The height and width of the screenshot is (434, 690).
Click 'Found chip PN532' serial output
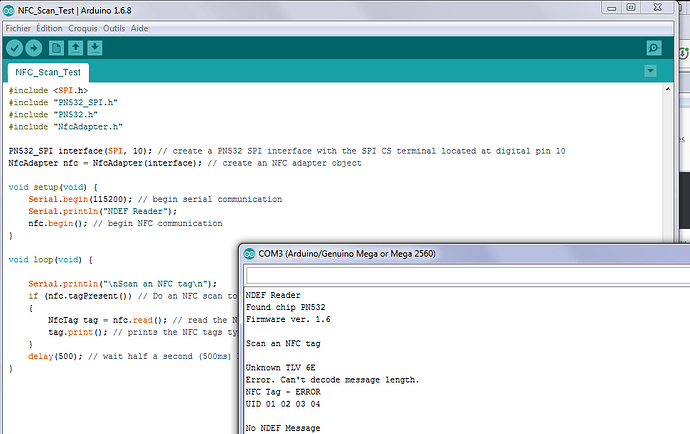tap(286, 307)
